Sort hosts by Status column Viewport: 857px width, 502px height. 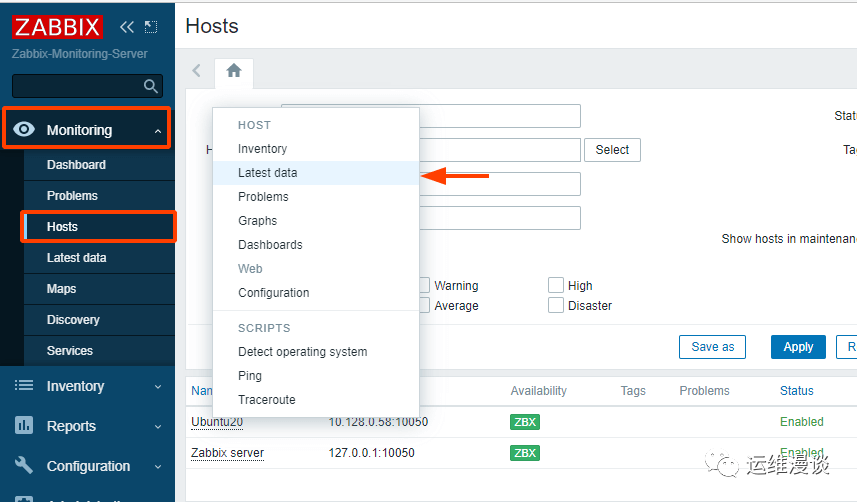796,390
